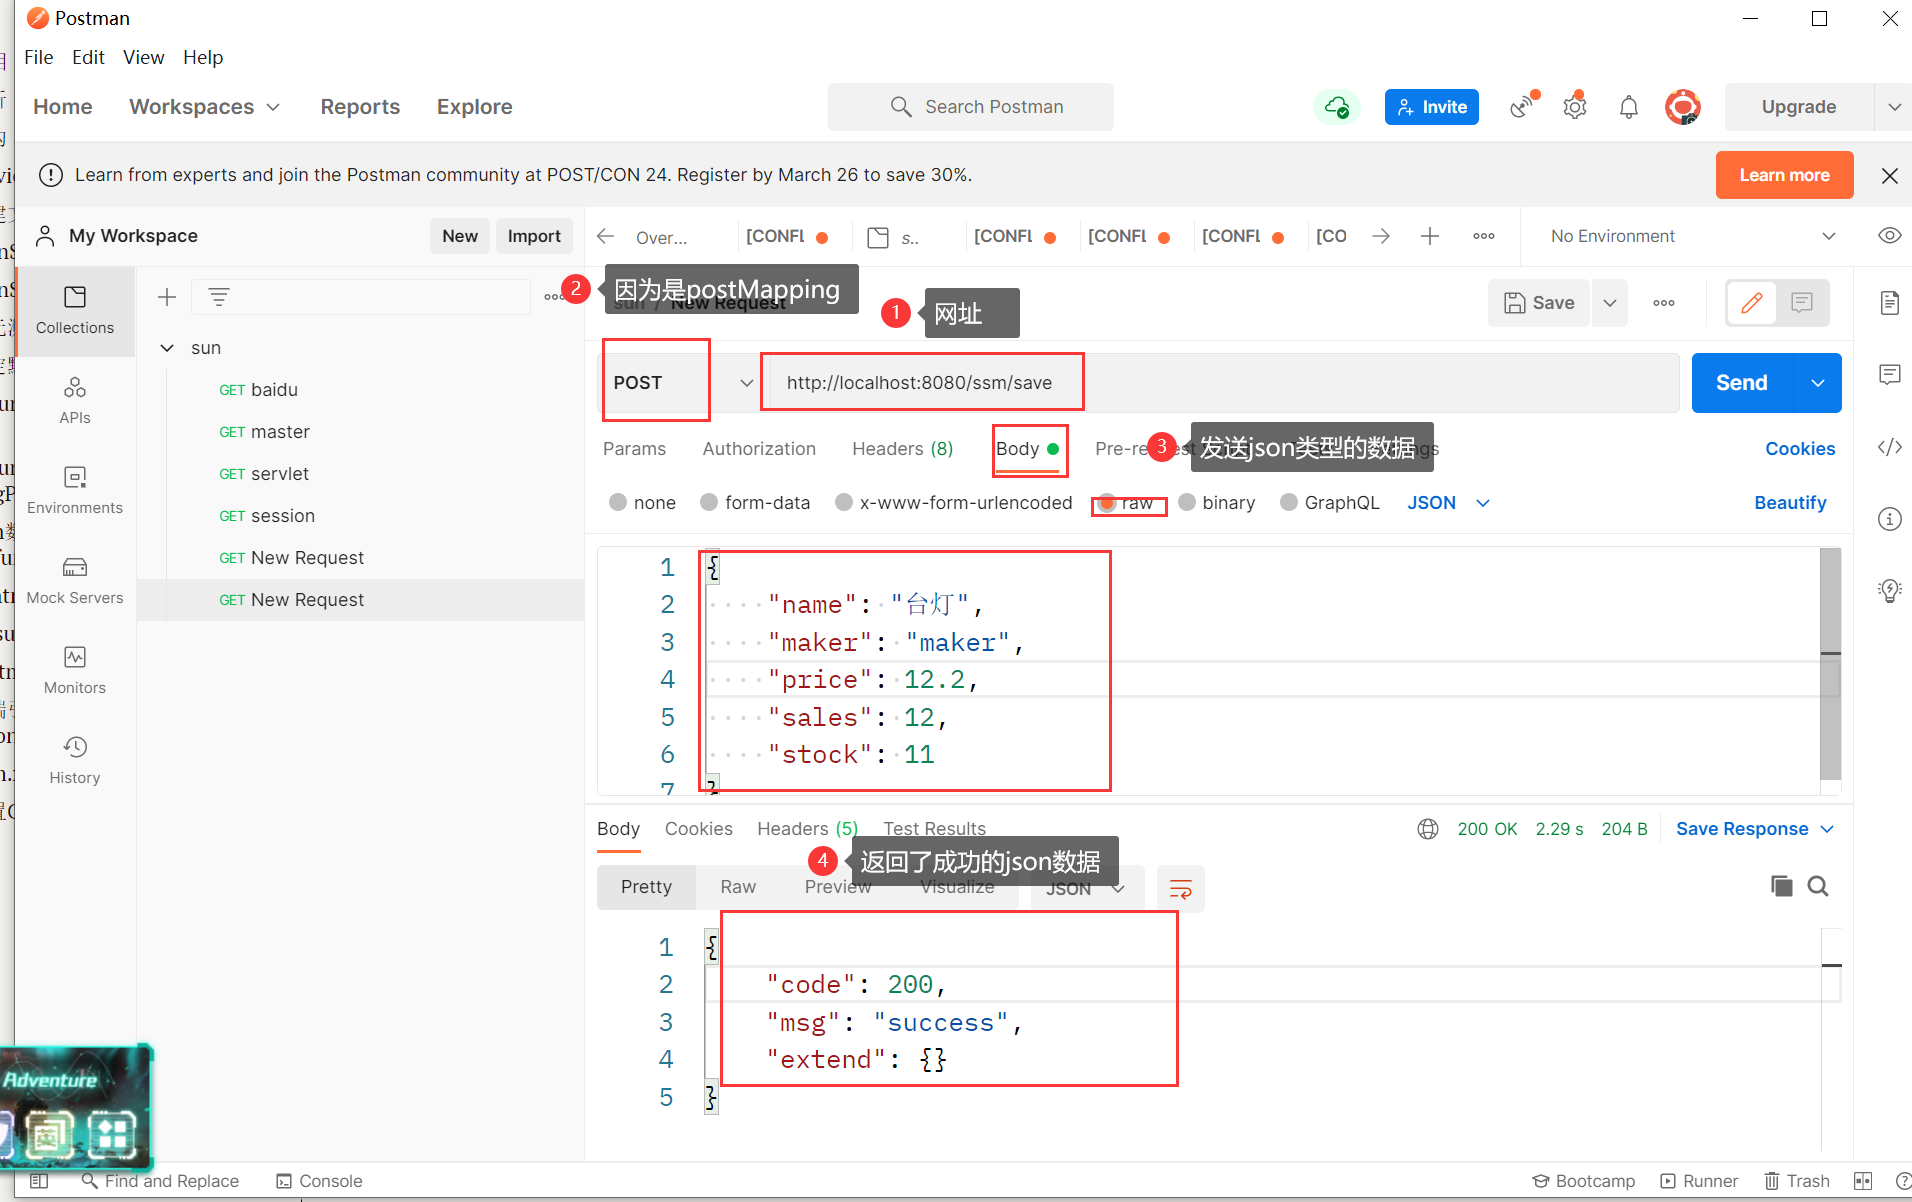Viewport: 1912px width, 1202px height.
Task: Click the environment quick look eye icon
Action: point(1889,236)
